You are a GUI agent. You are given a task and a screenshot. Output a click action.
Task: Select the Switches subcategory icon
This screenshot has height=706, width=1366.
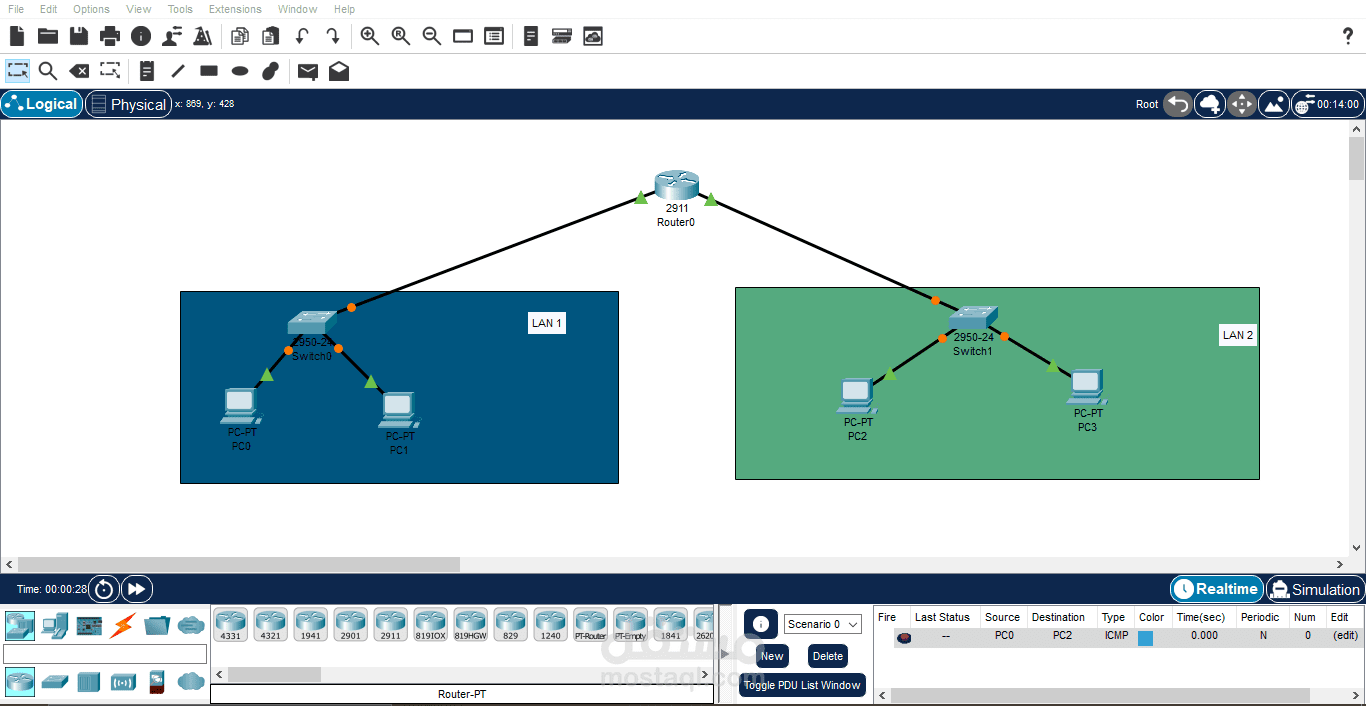54,682
